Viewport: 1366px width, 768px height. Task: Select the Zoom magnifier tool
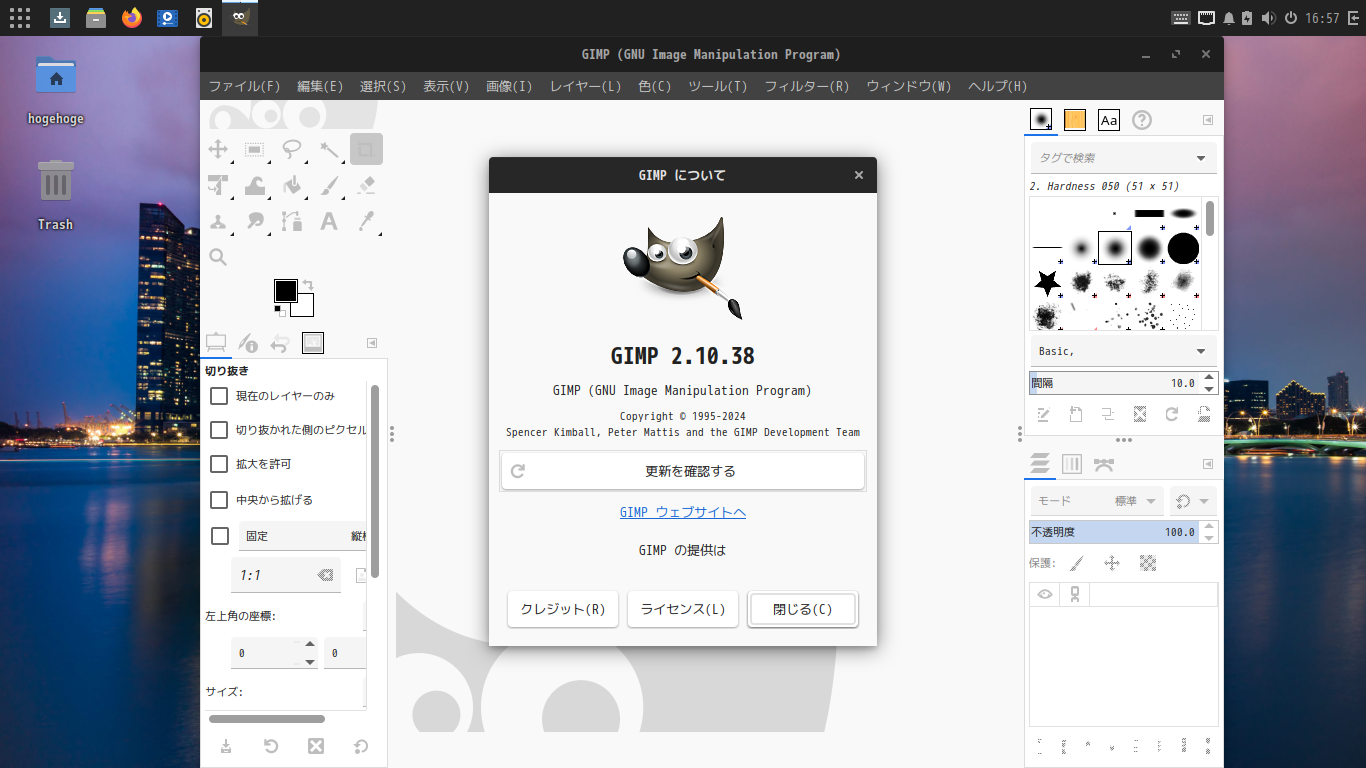click(x=218, y=258)
